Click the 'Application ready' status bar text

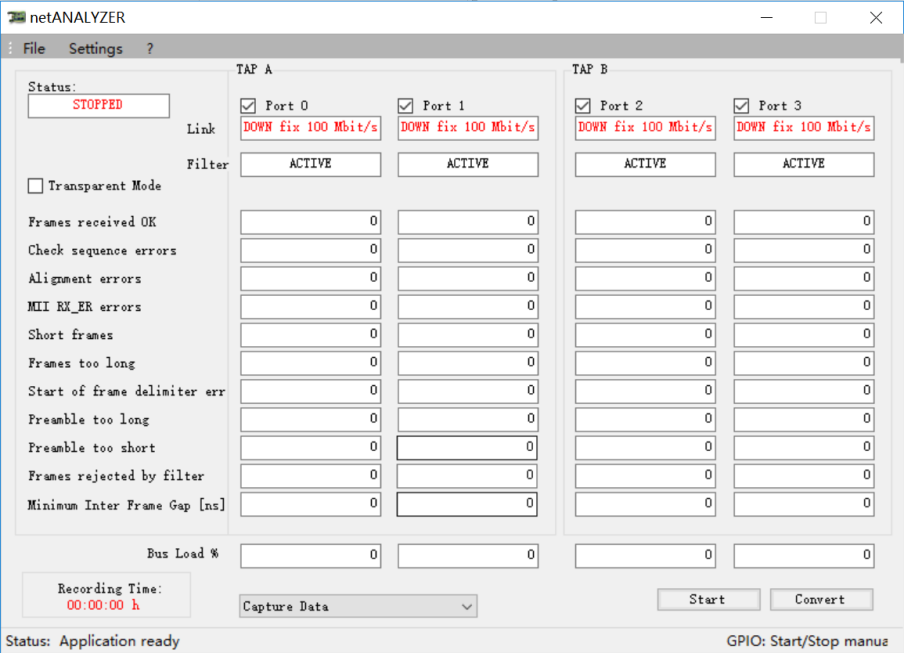(x=119, y=641)
